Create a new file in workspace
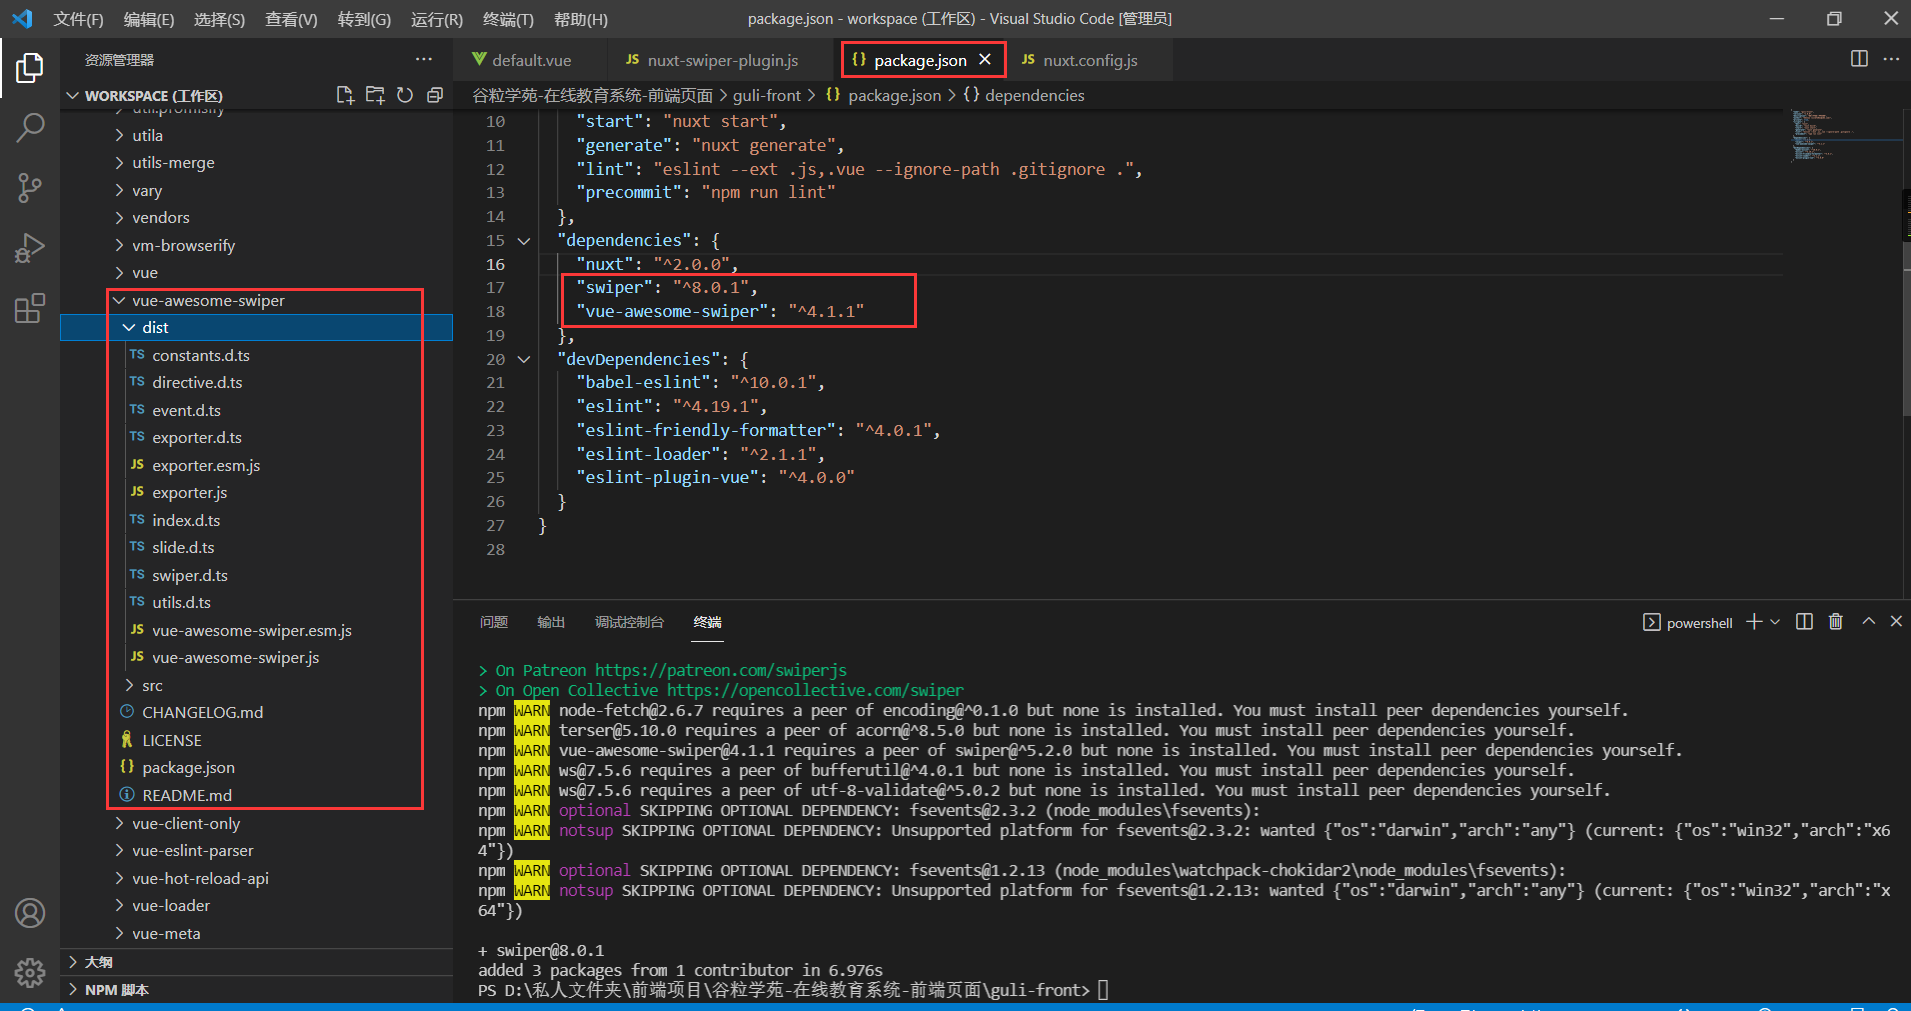This screenshot has width=1911, height=1011. tap(345, 95)
